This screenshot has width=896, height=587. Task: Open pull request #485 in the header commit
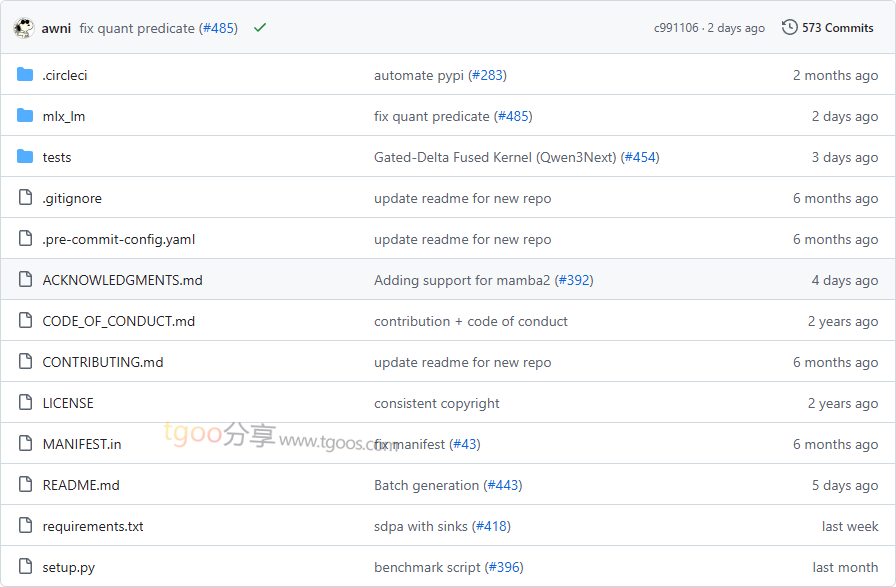[x=218, y=28]
